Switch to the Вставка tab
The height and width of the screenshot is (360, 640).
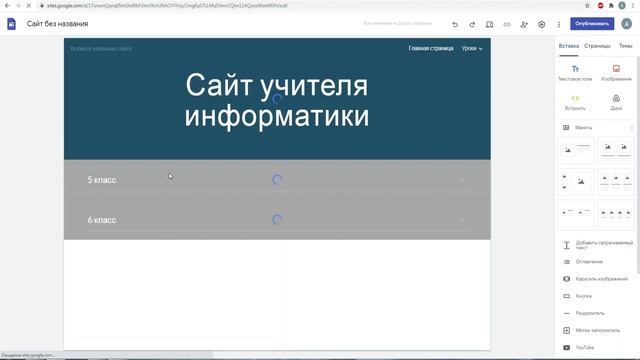pyautogui.click(x=569, y=46)
